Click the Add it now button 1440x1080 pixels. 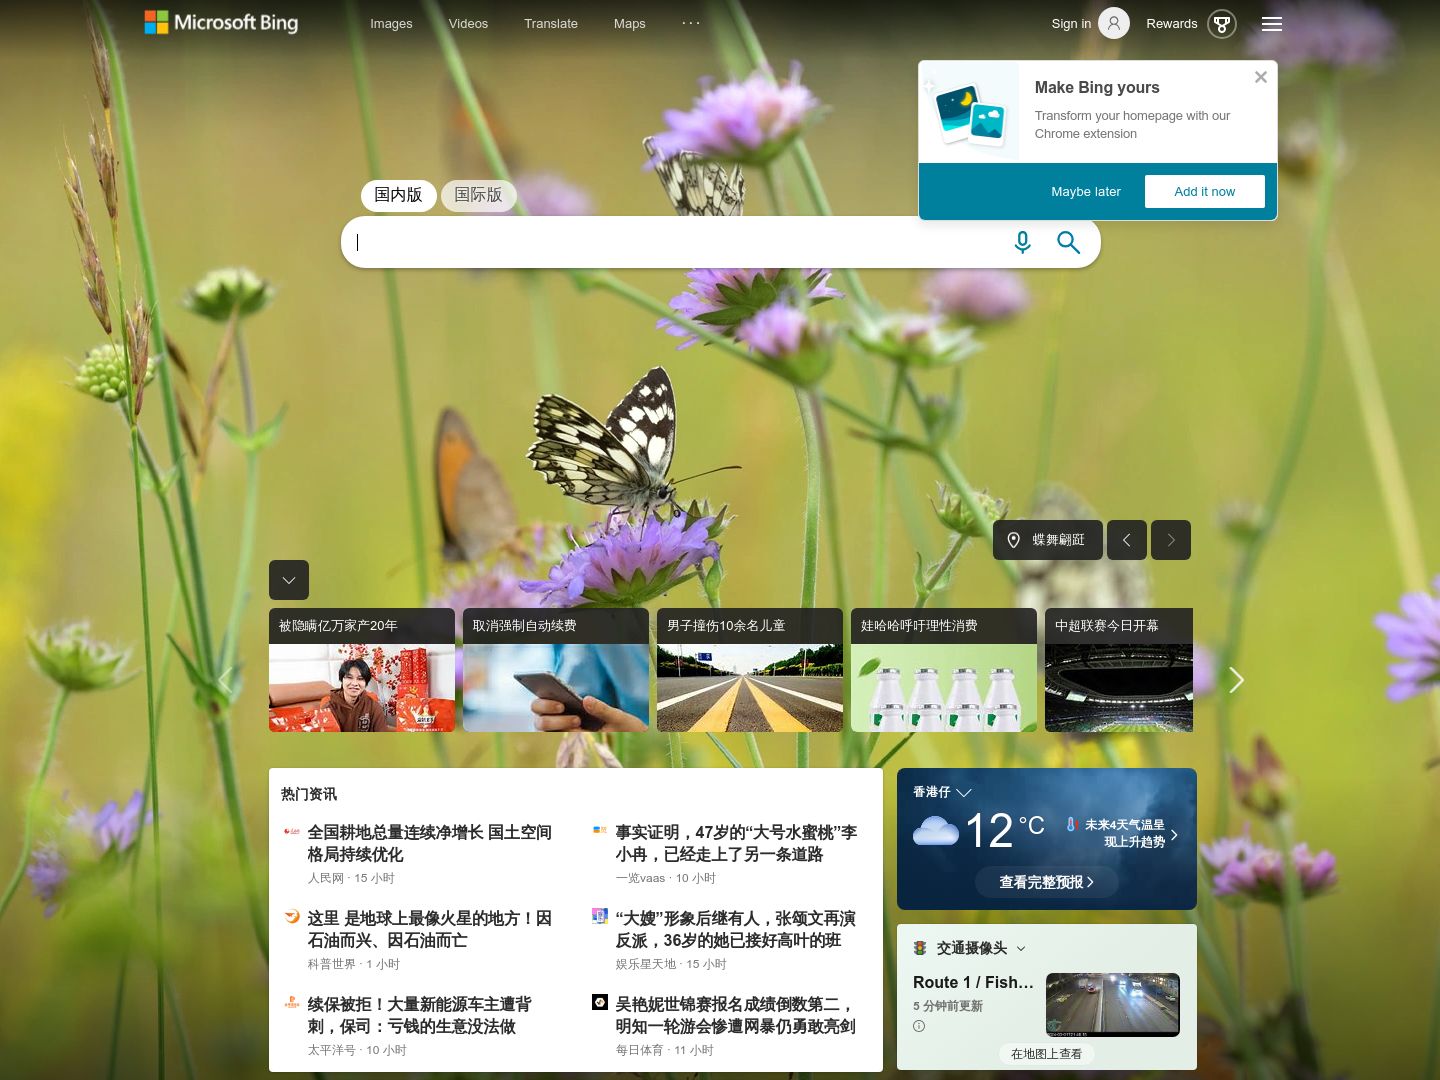click(1204, 192)
